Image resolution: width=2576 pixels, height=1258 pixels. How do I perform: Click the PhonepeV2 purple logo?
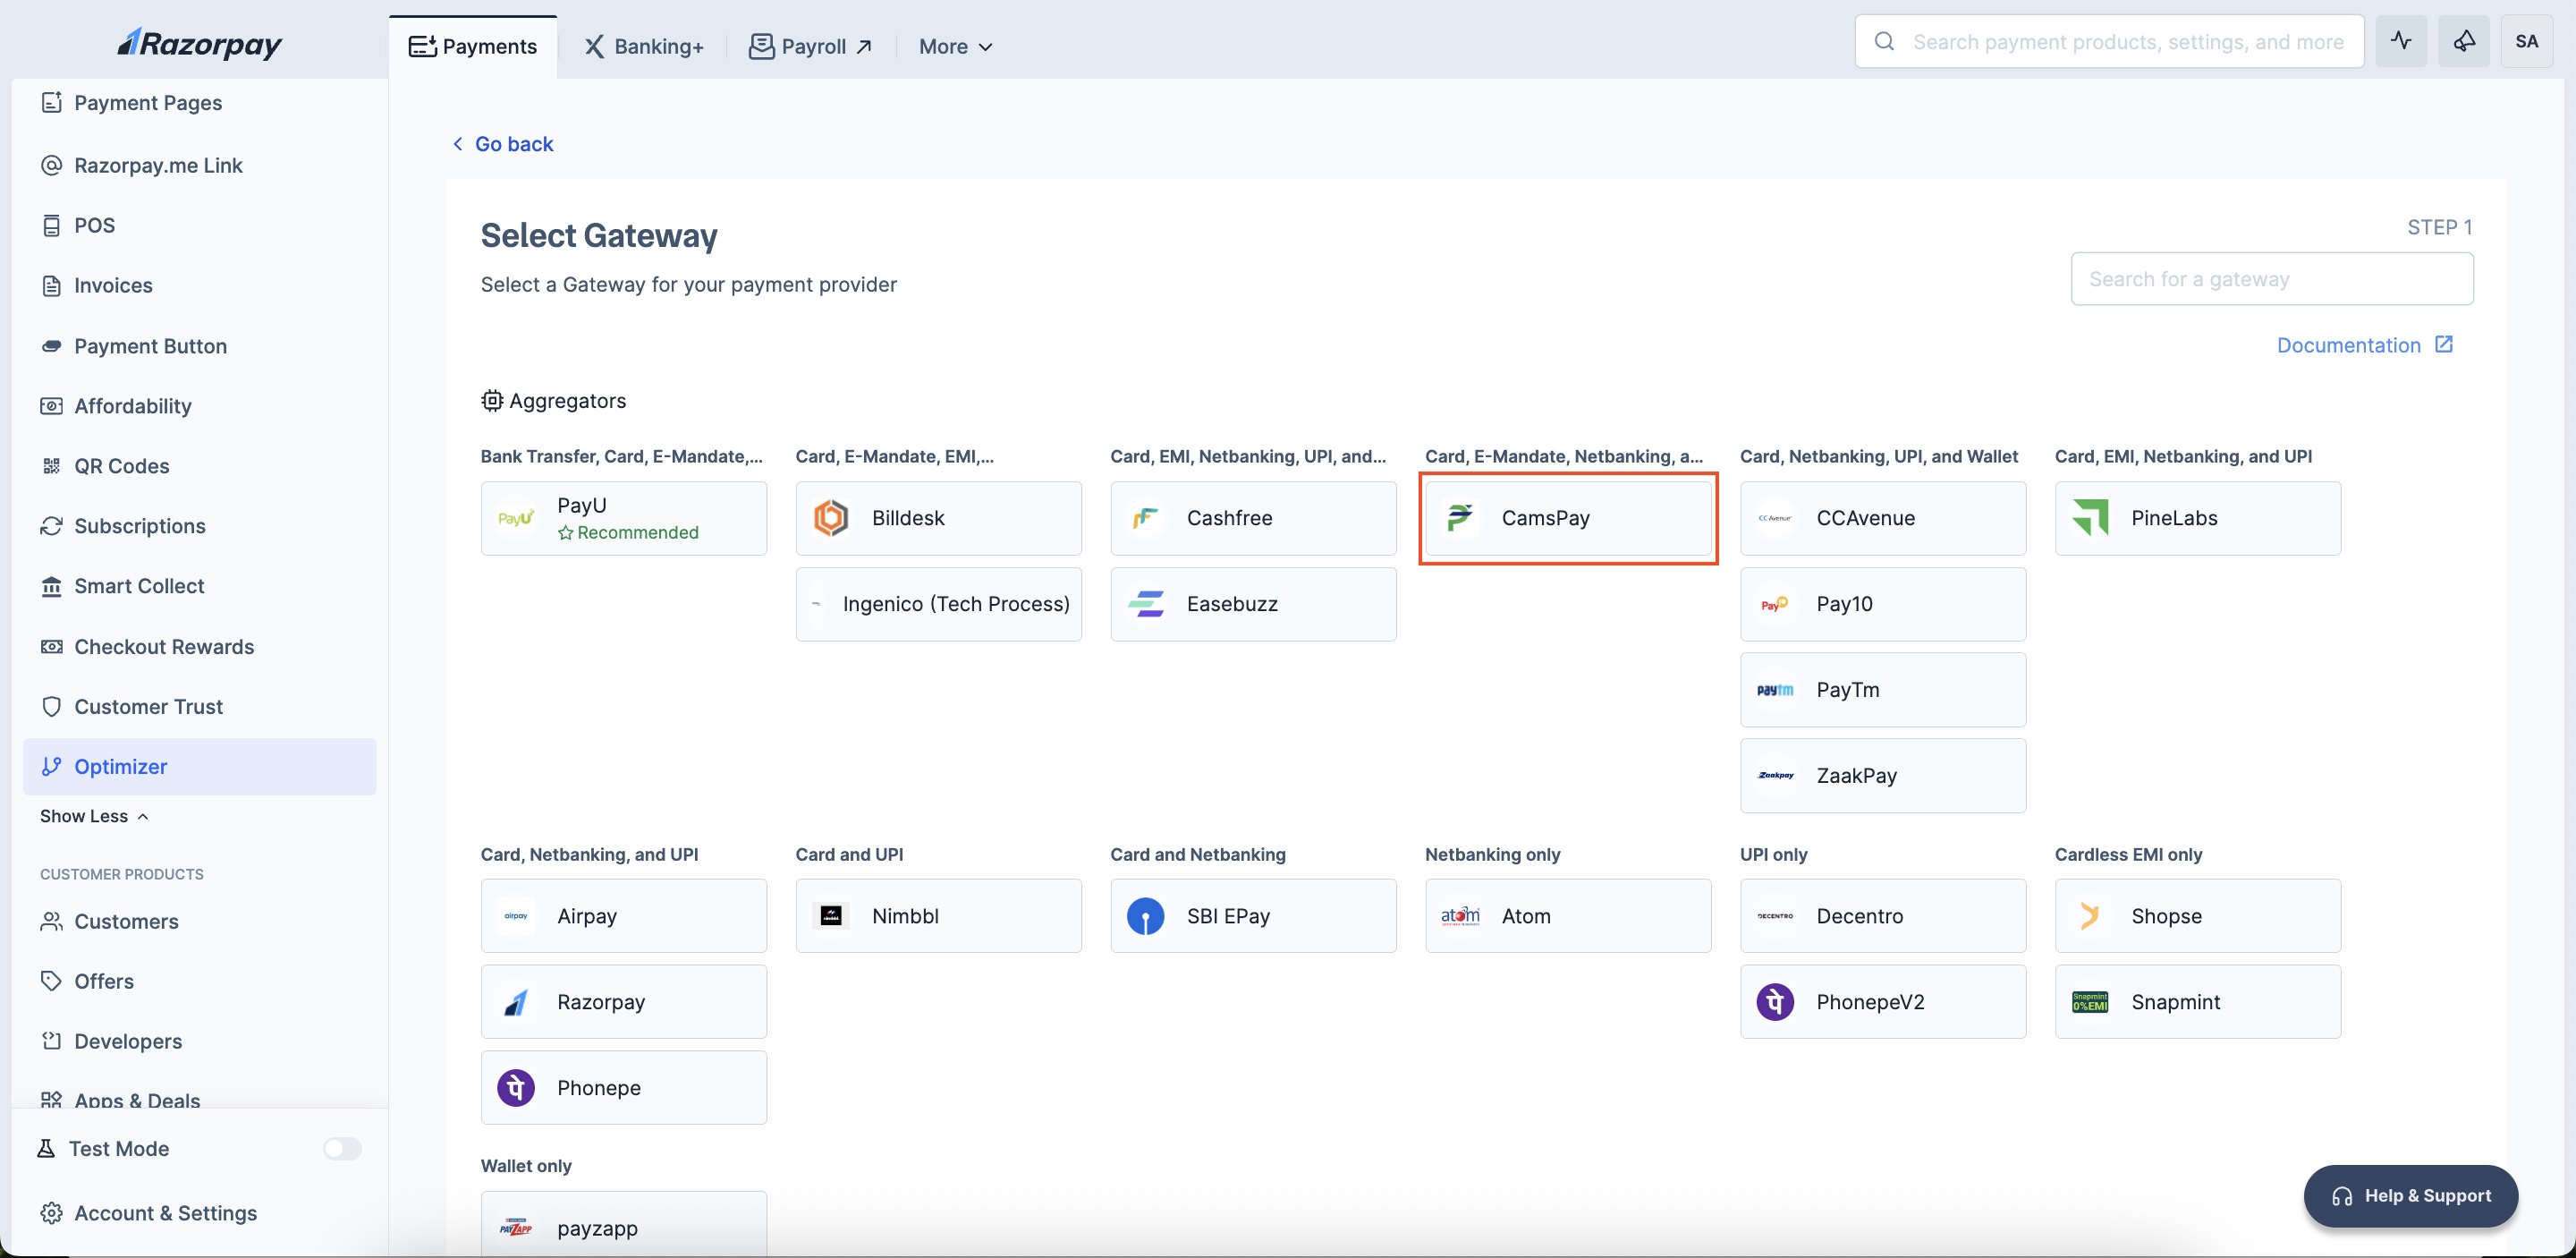click(x=1775, y=1002)
